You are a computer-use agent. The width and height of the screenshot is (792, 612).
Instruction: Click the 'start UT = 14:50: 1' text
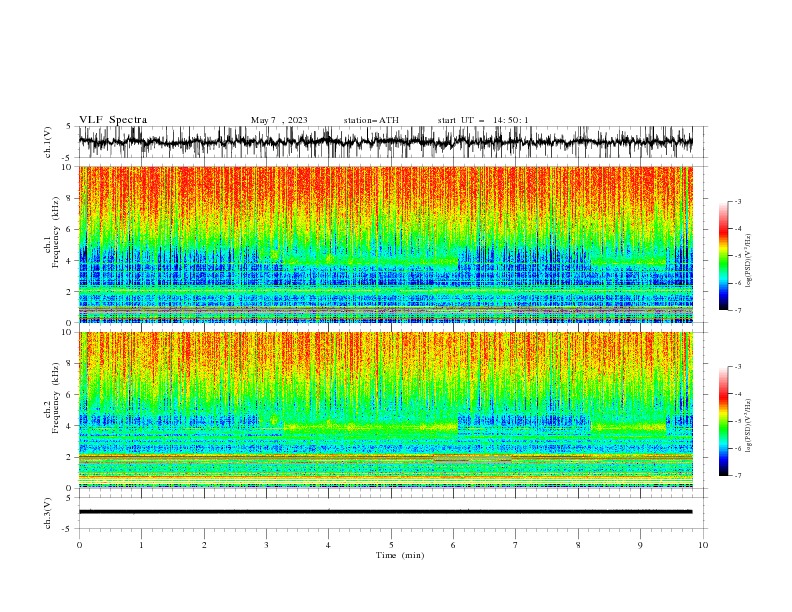[483, 120]
